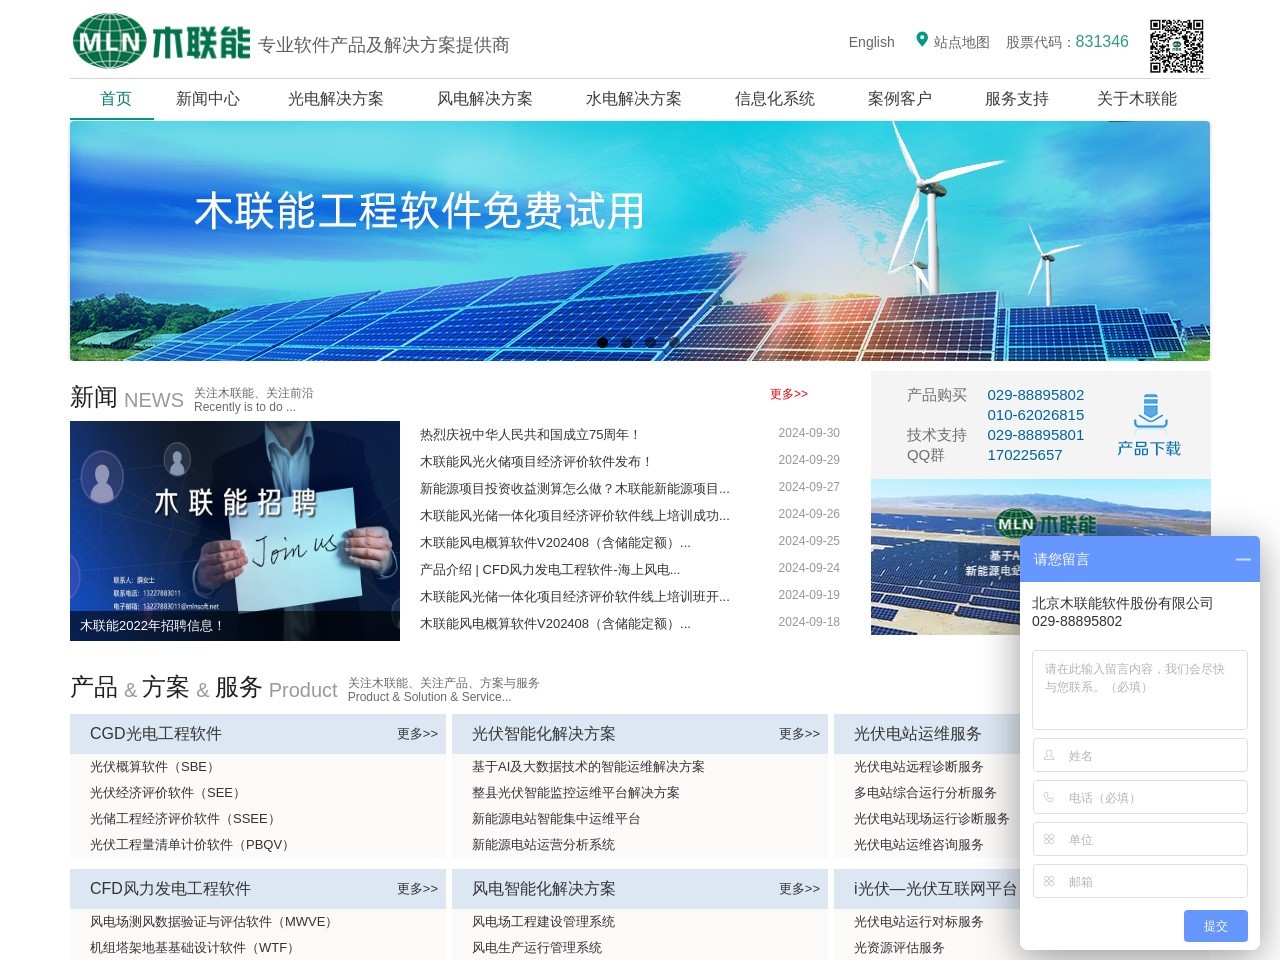Open 光电解决方案 navigation menu

pyautogui.click(x=335, y=99)
